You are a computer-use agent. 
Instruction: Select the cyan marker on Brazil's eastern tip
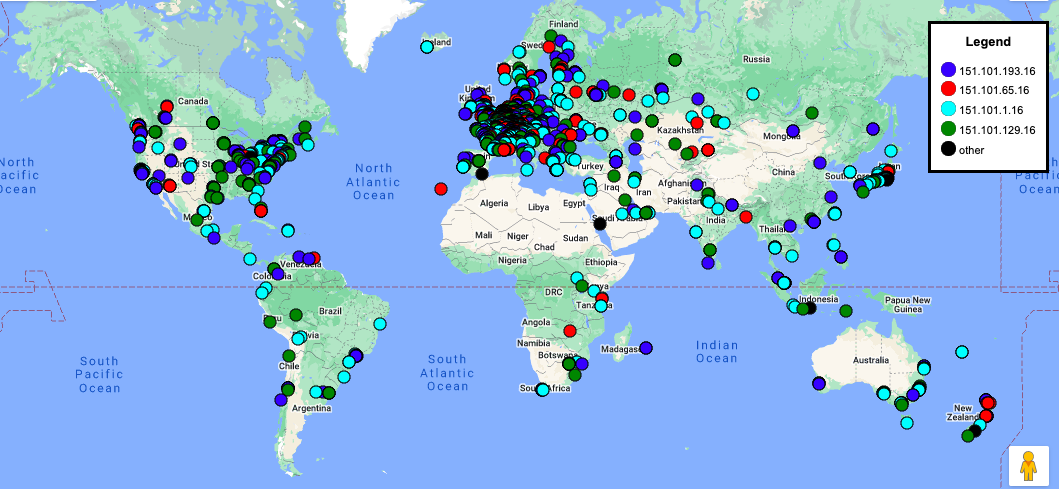click(x=380, y=324)
